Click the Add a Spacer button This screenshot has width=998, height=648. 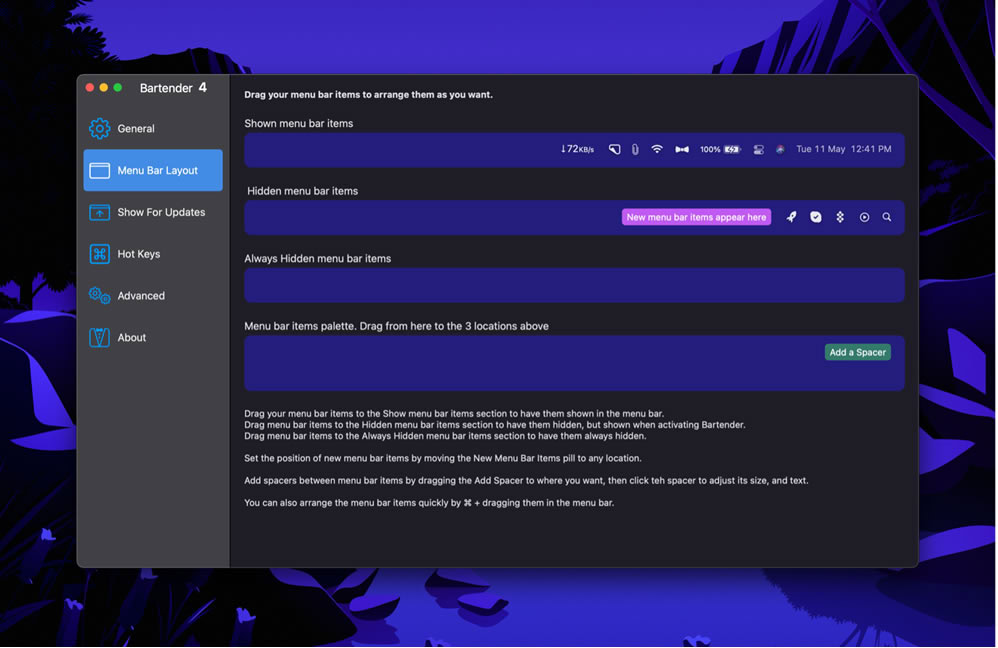[x=857, y=353]
